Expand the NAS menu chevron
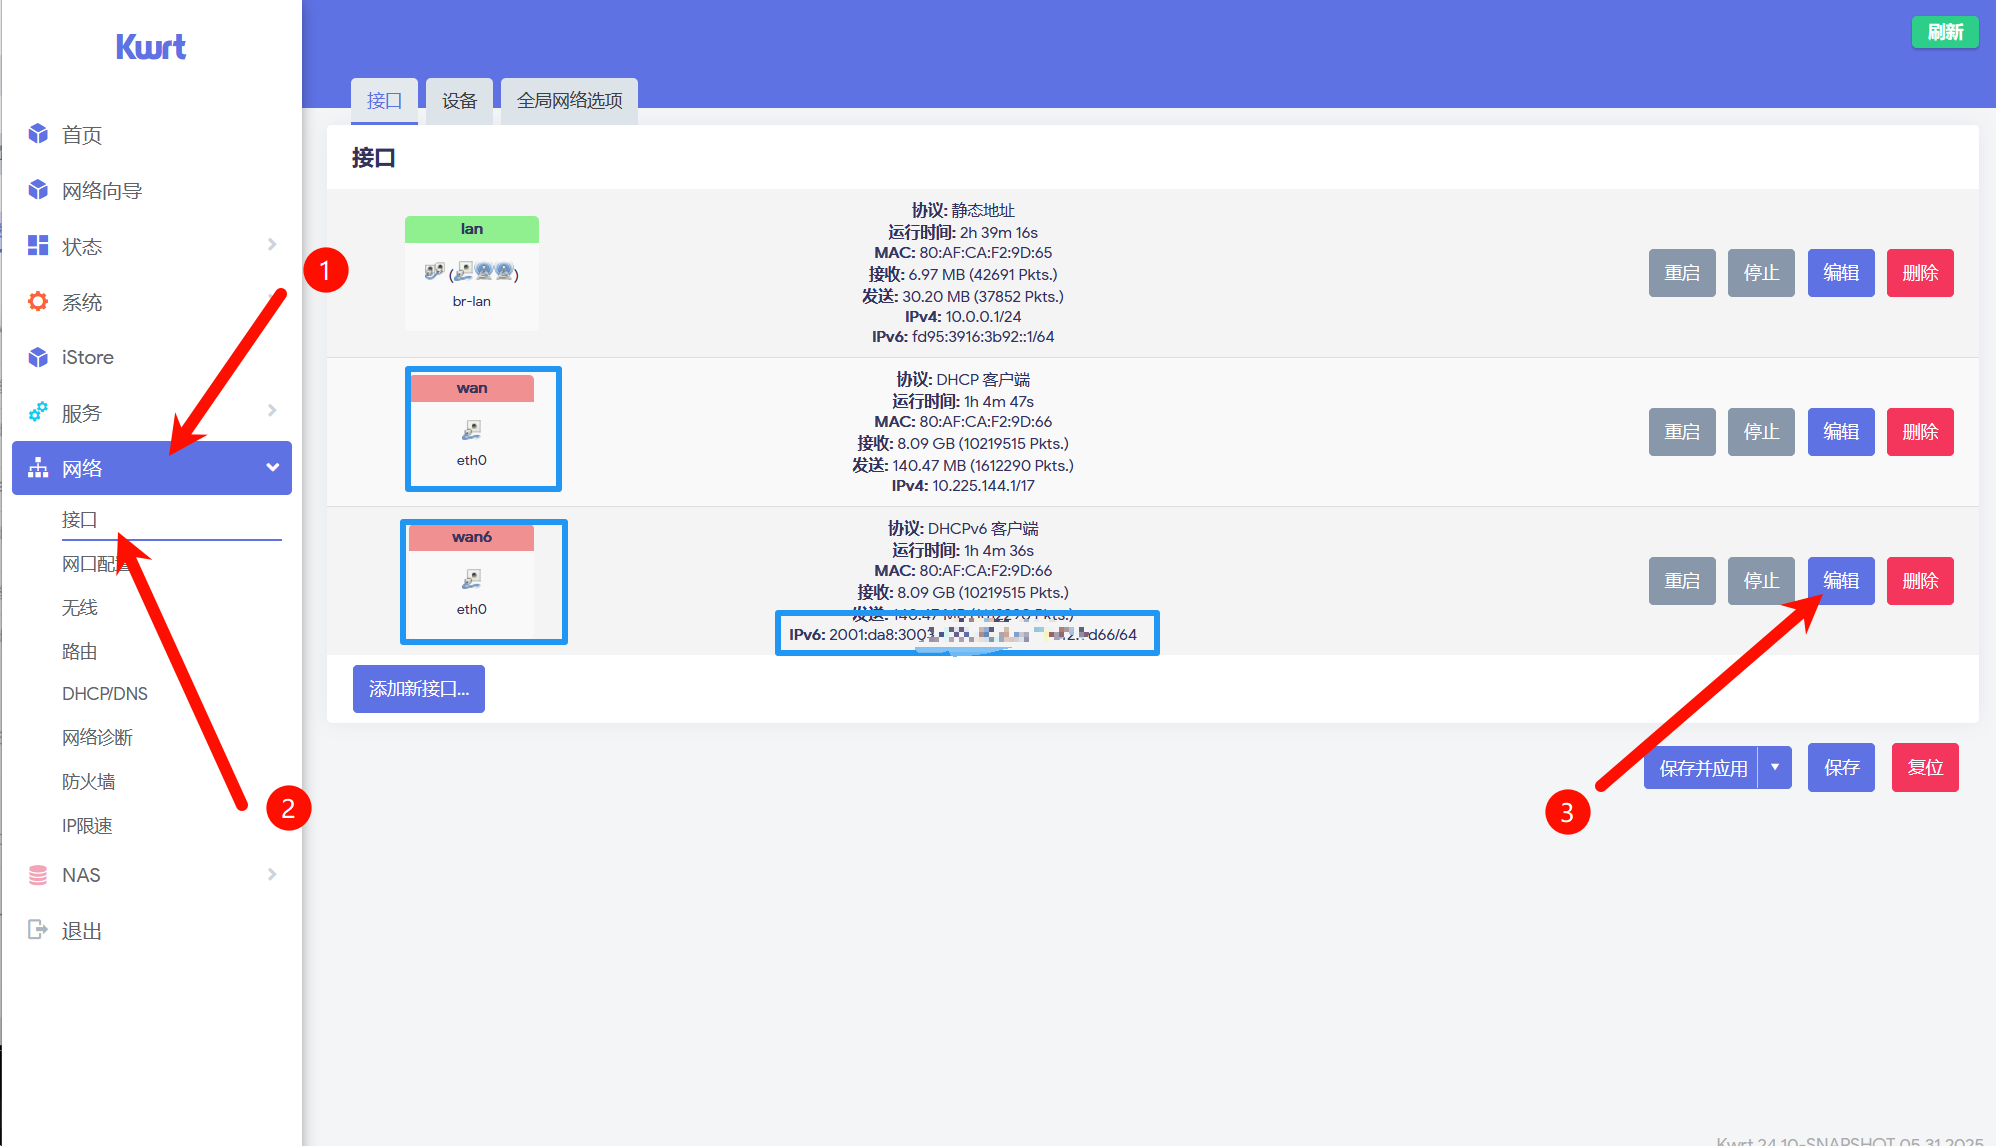 coord(272,875)
